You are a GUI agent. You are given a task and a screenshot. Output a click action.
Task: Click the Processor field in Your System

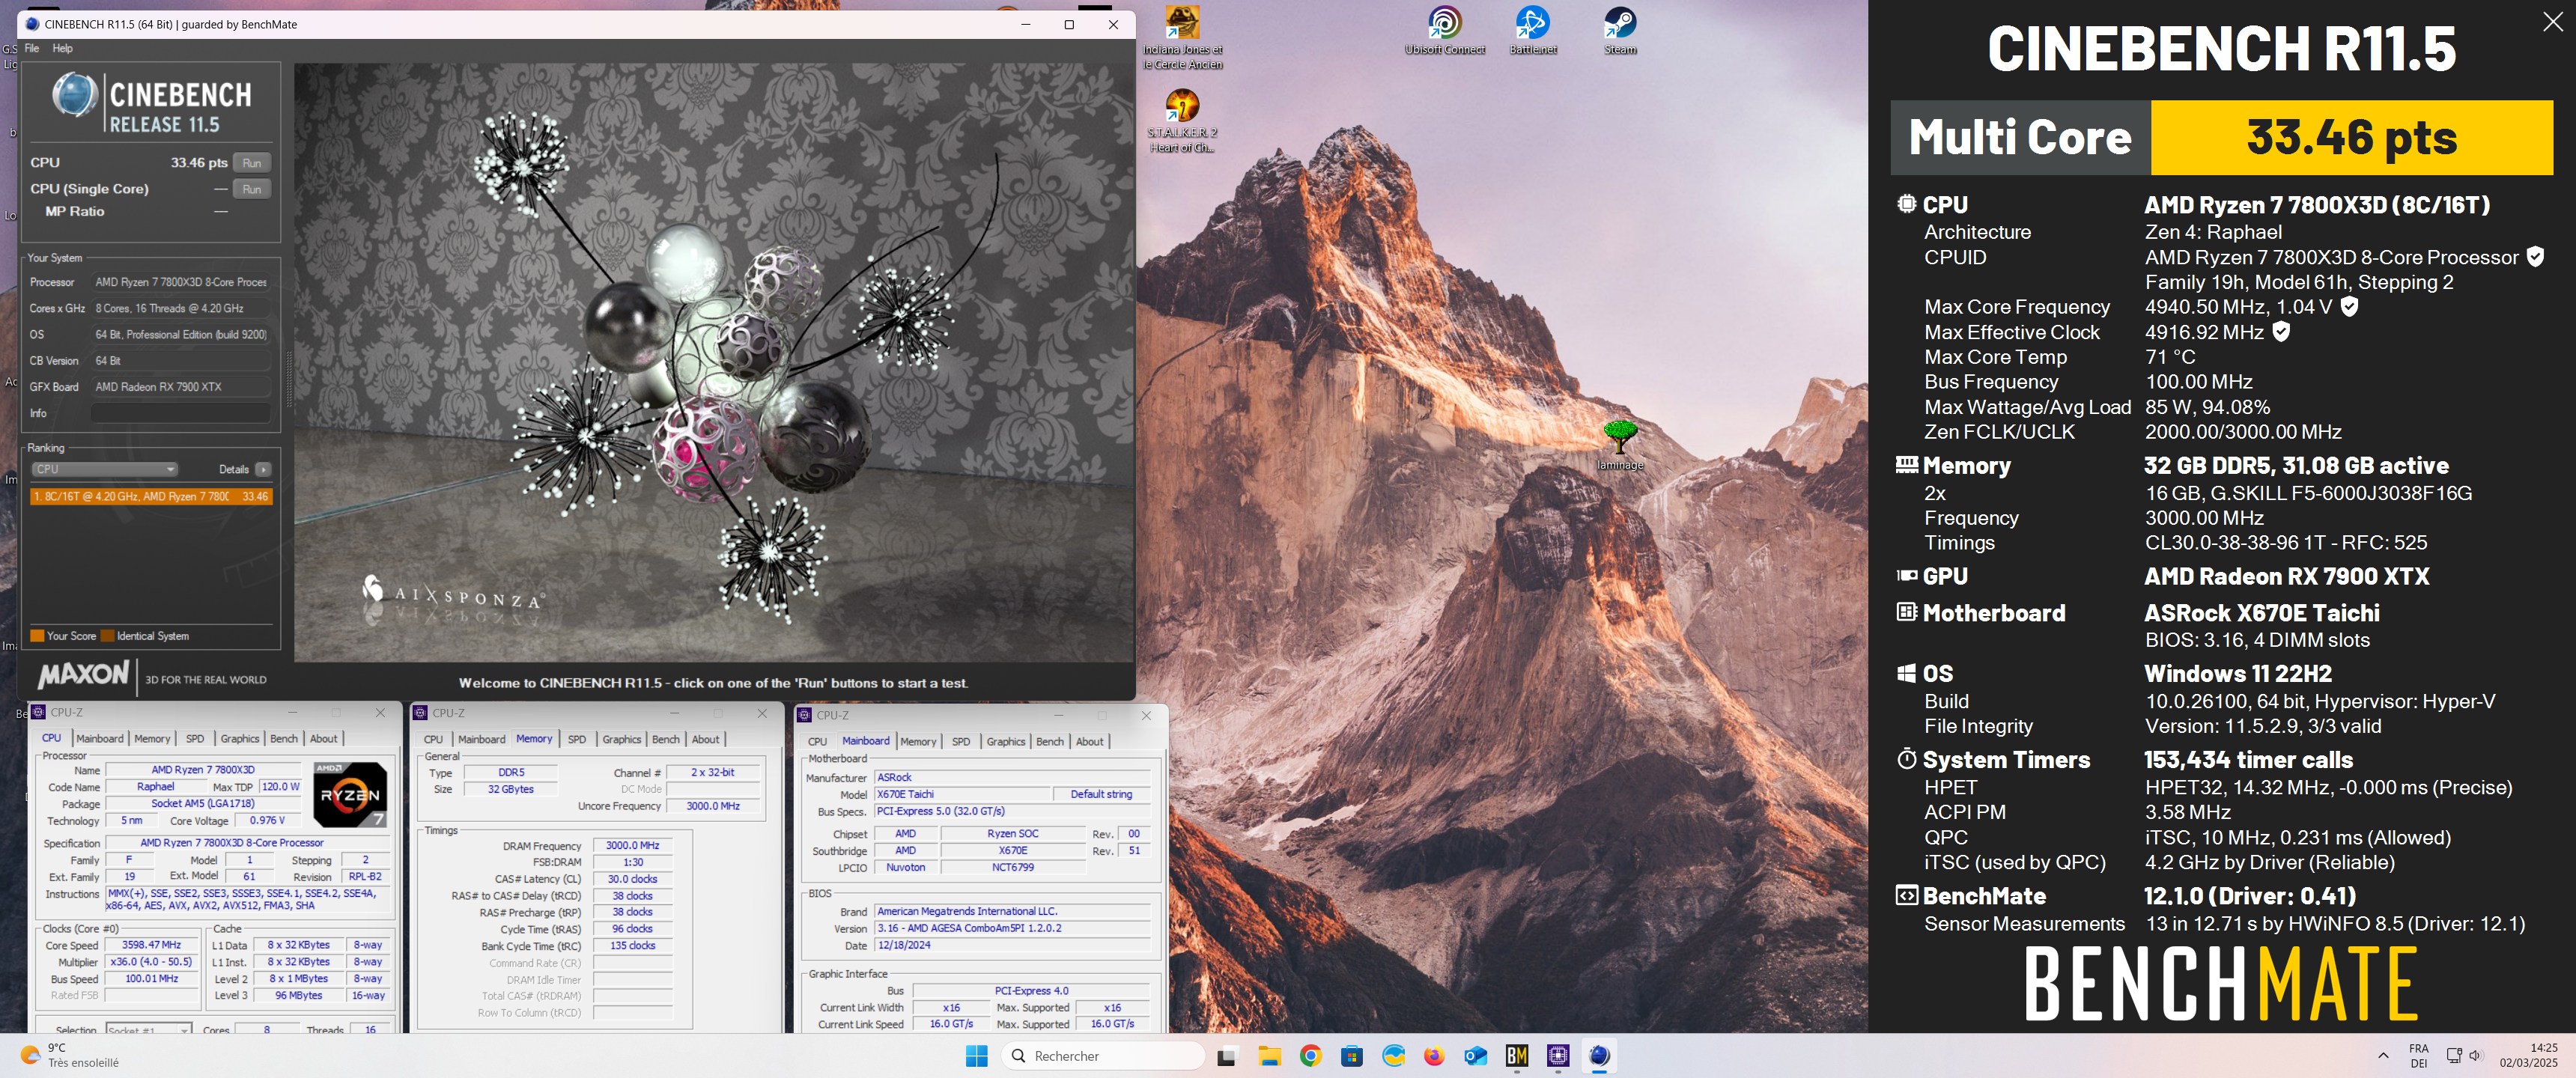[x=180, y=282]
